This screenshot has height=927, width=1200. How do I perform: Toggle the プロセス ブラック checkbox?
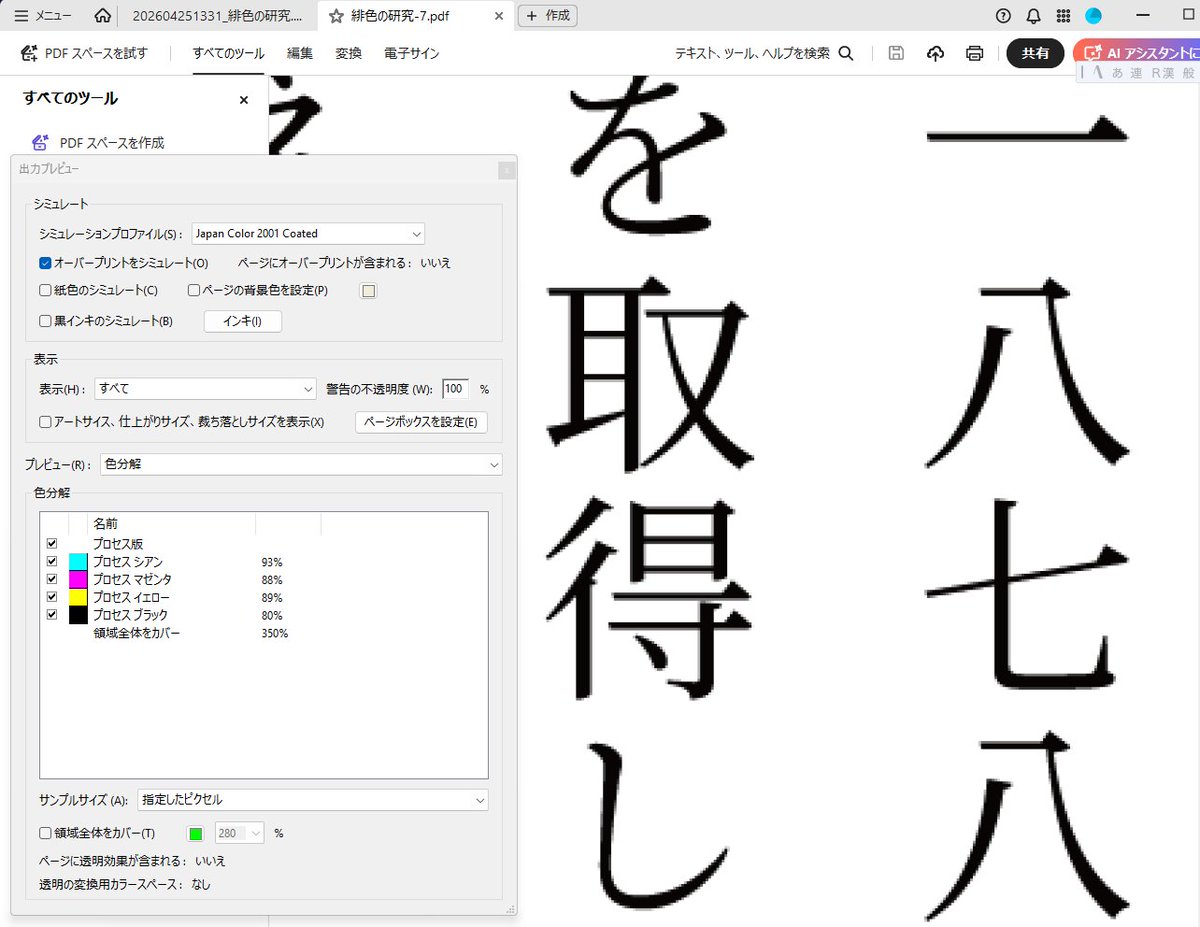[51, 615]
